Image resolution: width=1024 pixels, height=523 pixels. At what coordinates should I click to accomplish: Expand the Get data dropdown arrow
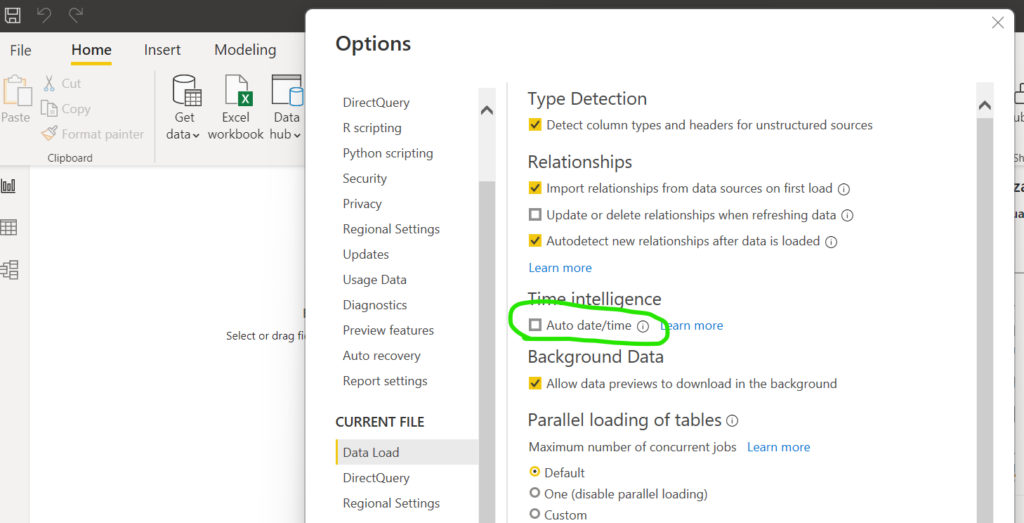196,136
